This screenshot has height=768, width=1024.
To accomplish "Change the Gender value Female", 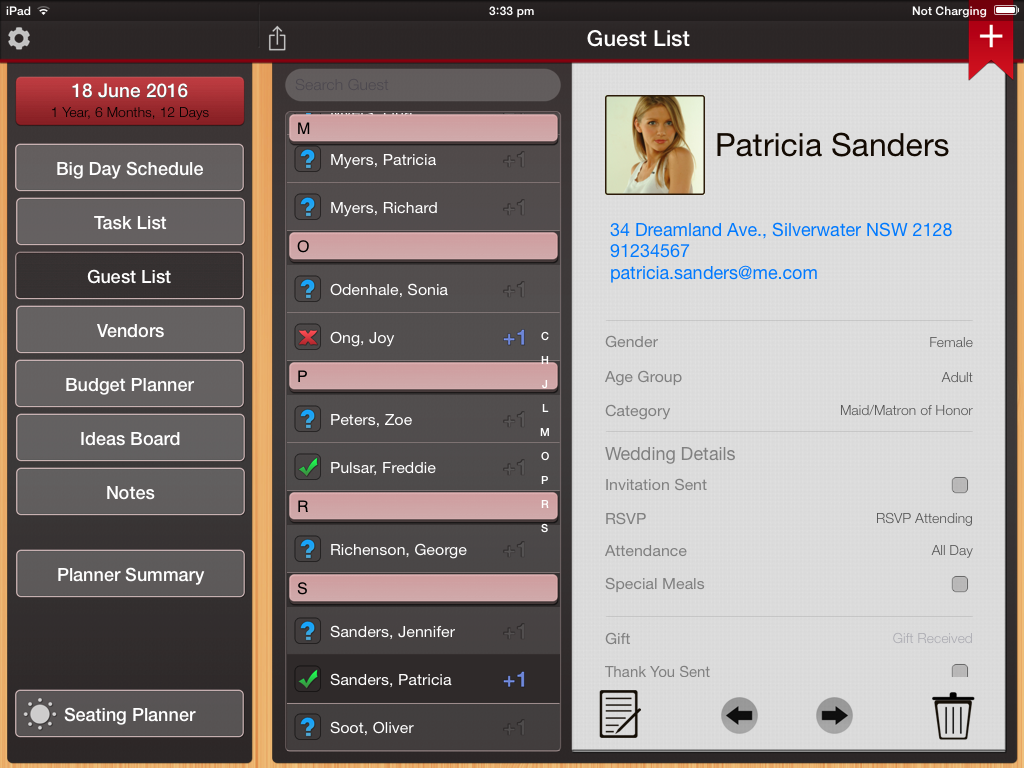I will [950, 342].
